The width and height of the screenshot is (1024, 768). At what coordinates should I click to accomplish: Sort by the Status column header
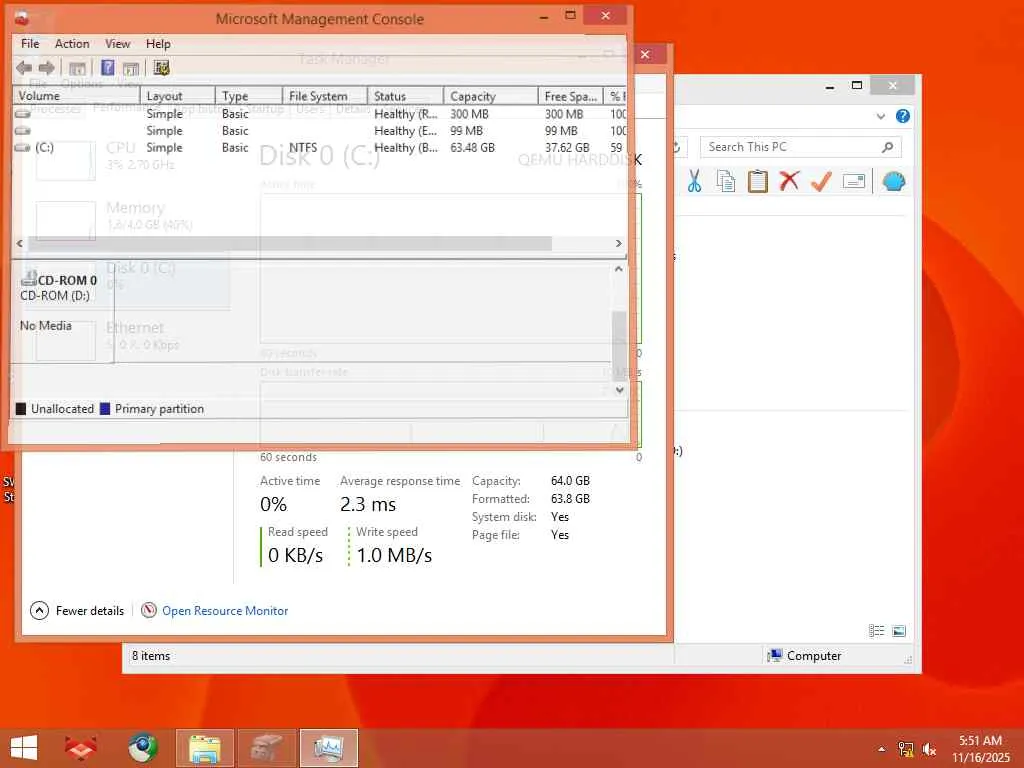pyautogui.click(x=406, y=96)
